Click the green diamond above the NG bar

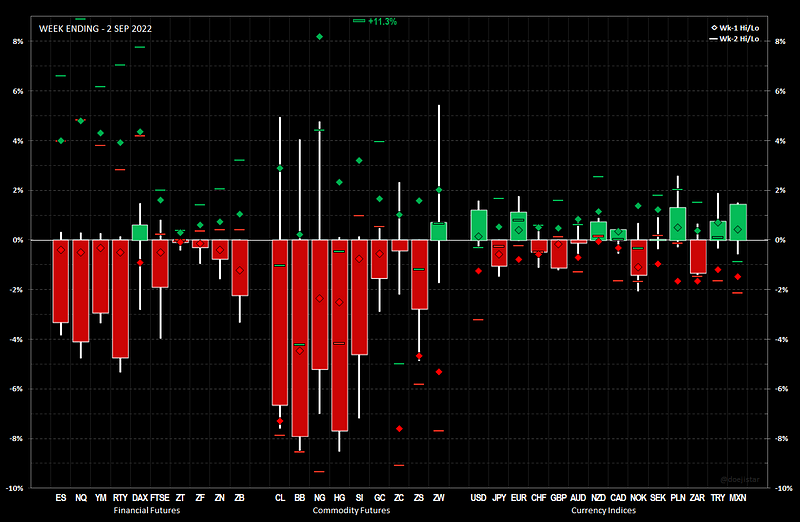[x=319, y=37]
